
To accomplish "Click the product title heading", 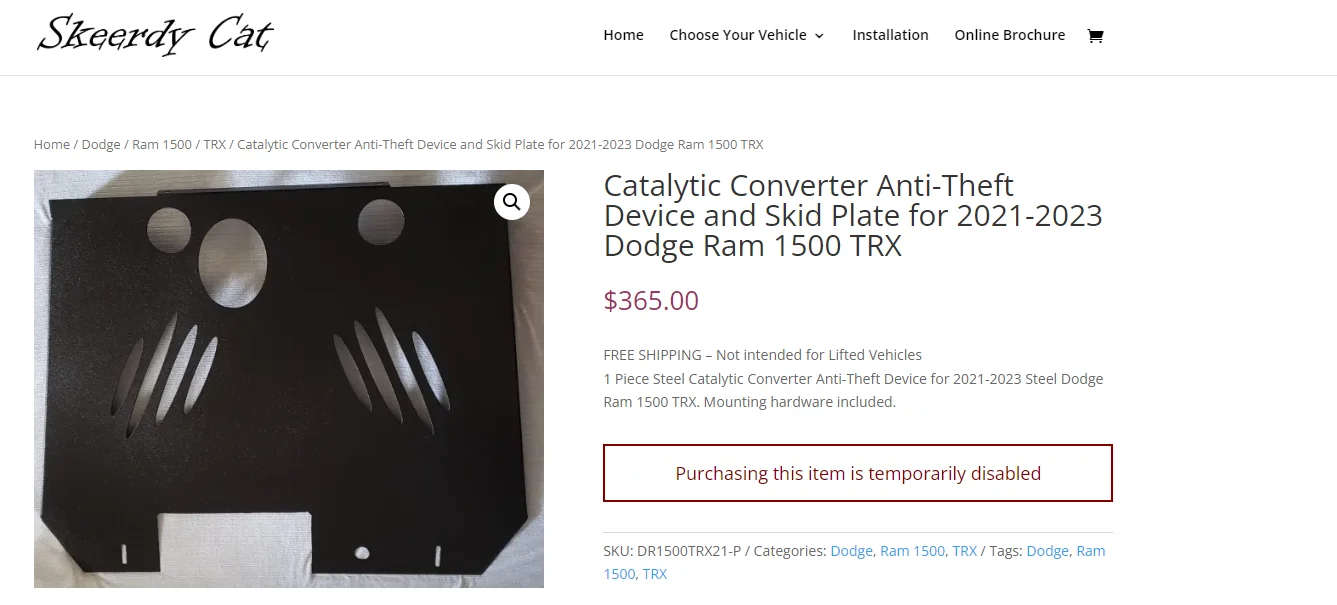I will [852, 215].
